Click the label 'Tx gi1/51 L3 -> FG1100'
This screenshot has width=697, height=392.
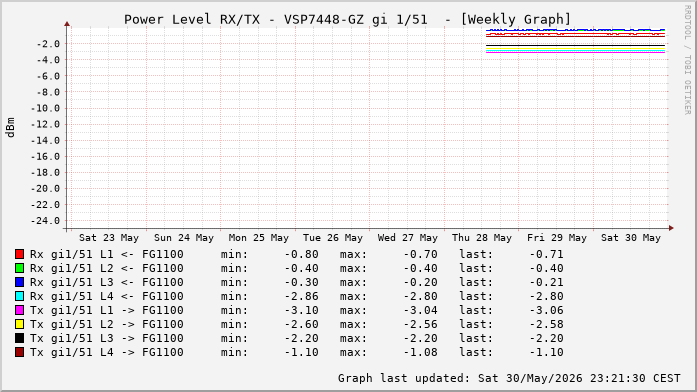pyautogui.click(x=107, y=338)
